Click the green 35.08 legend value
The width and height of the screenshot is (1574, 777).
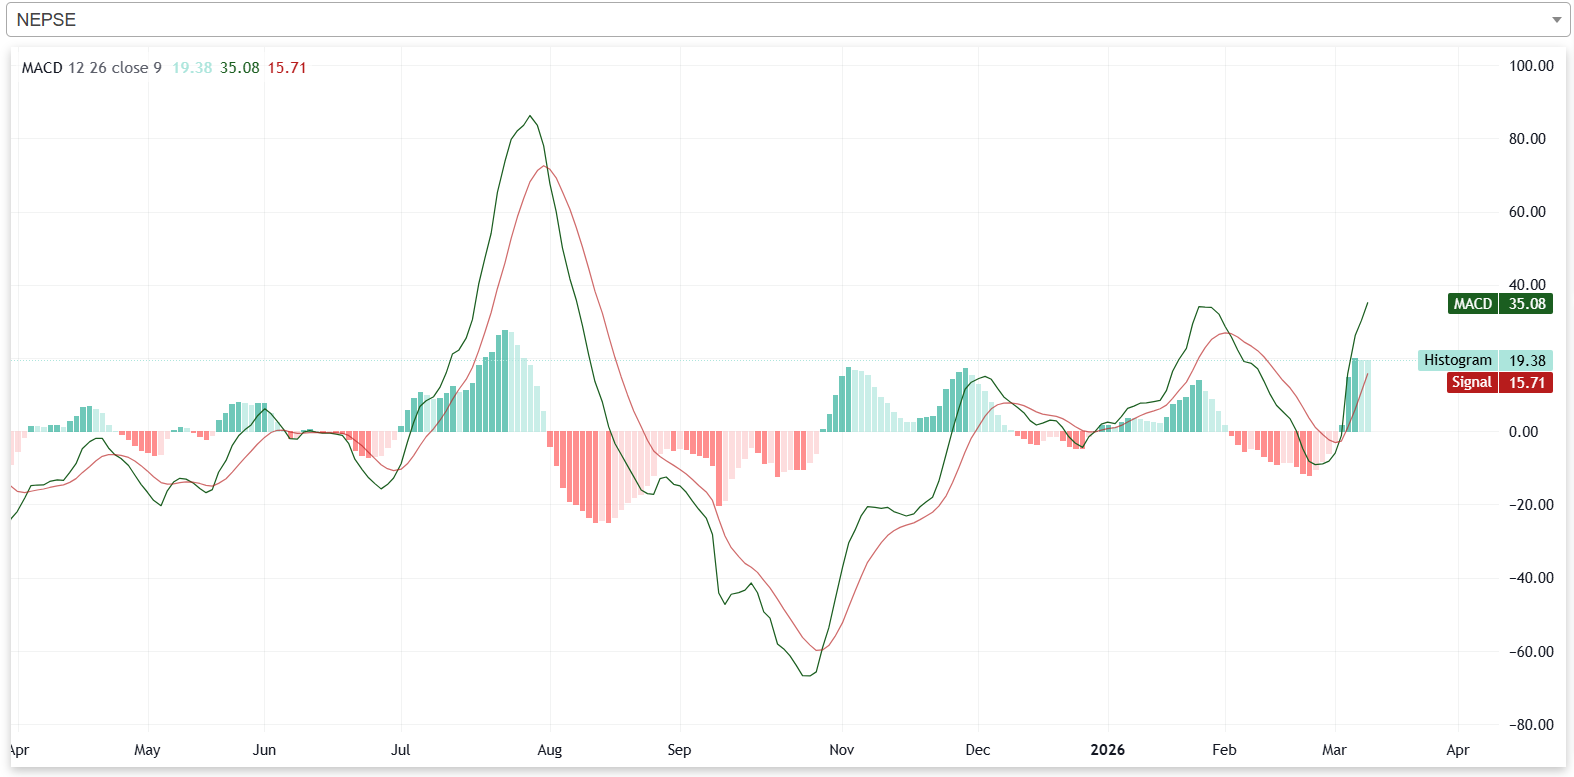pos(240,68)
